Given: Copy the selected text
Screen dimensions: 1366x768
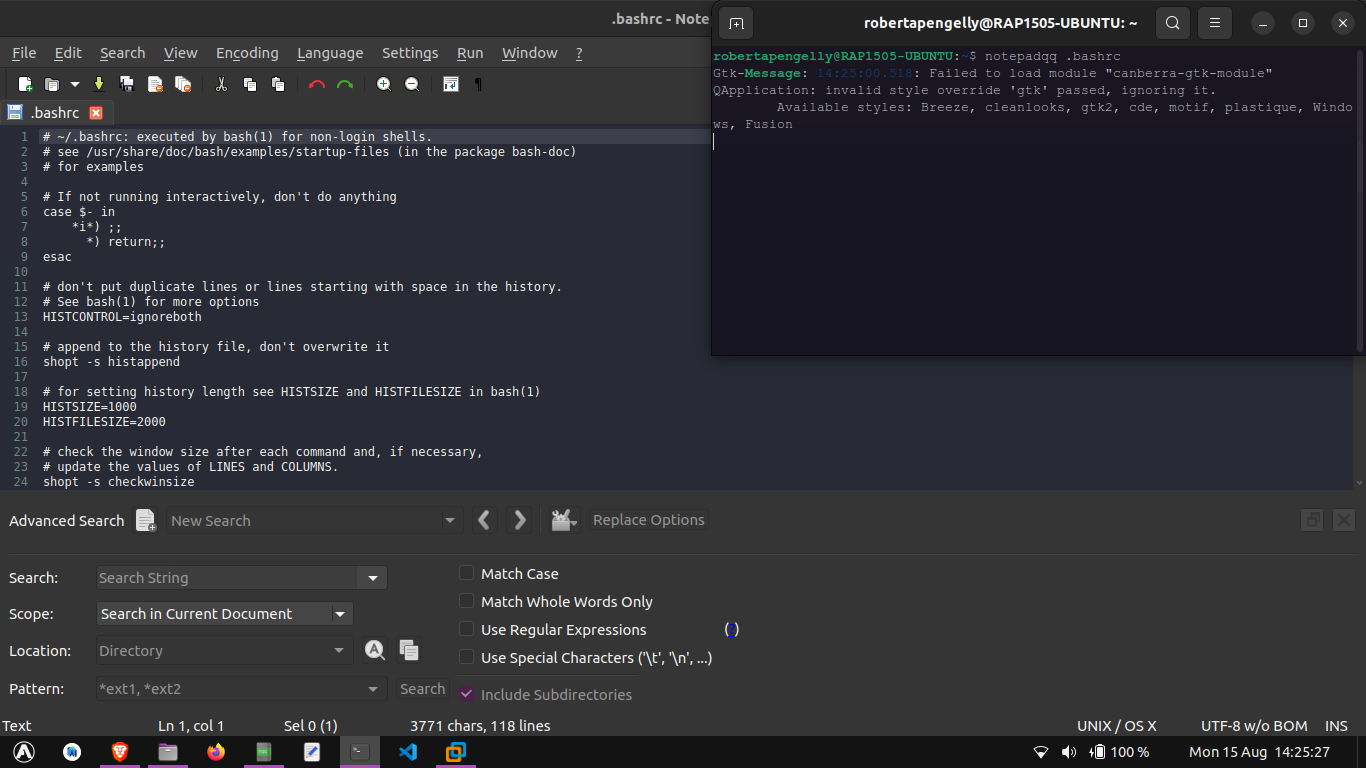Looking at the screenshot, I should pyautogui.click(x=250, y=84).
